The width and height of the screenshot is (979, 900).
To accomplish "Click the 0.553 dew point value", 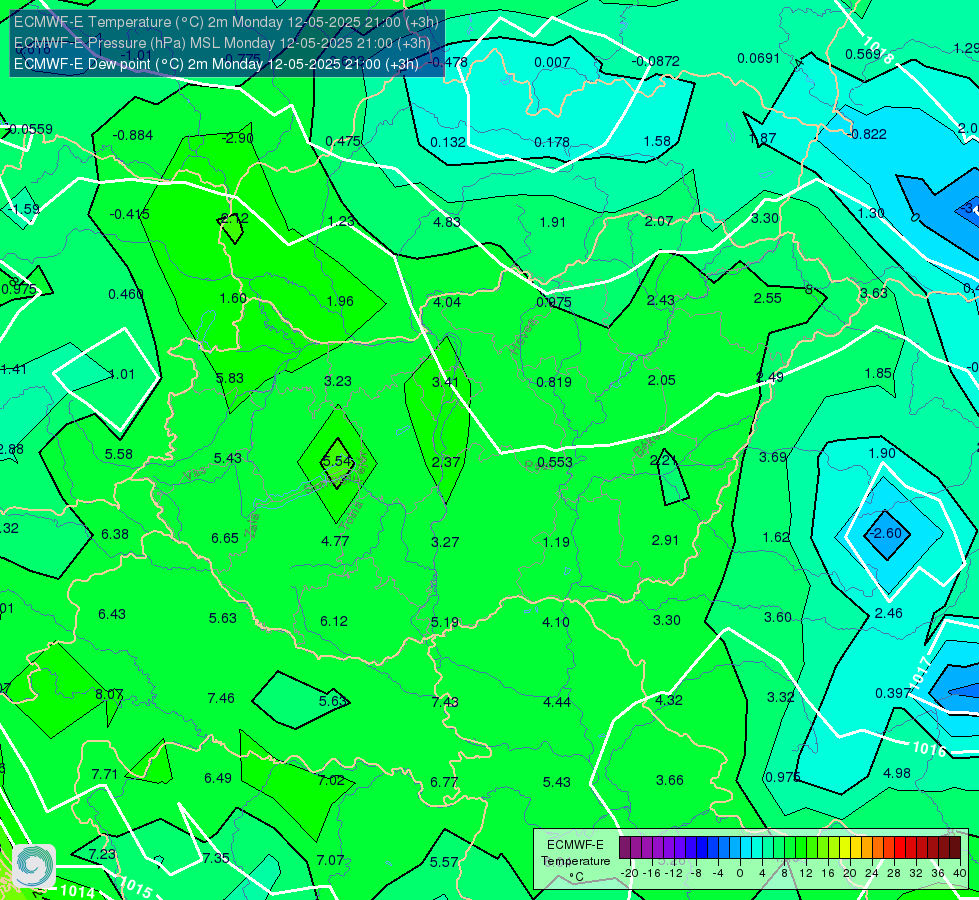I will pos(554,462).
